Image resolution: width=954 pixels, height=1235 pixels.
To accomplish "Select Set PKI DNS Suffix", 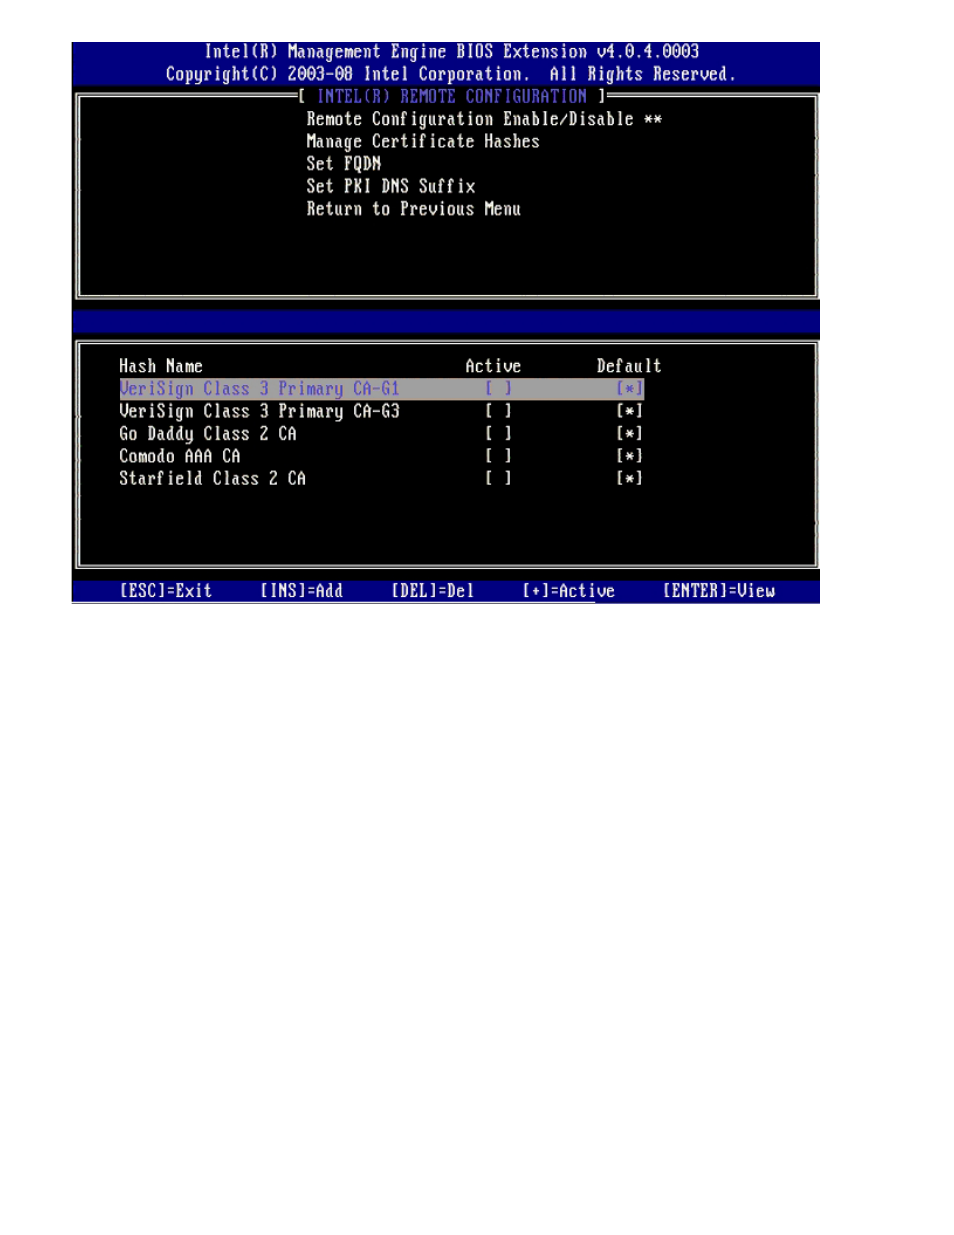I will [391, 186].
